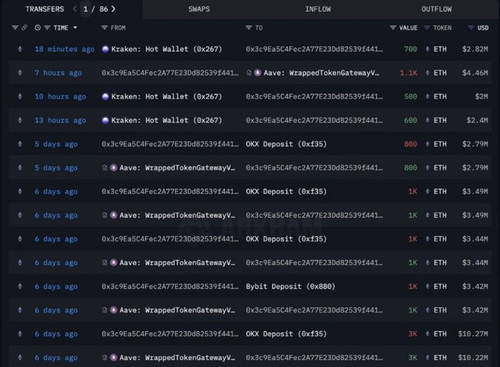Click ETH token icon in the $10.27M row

(427, 334)
